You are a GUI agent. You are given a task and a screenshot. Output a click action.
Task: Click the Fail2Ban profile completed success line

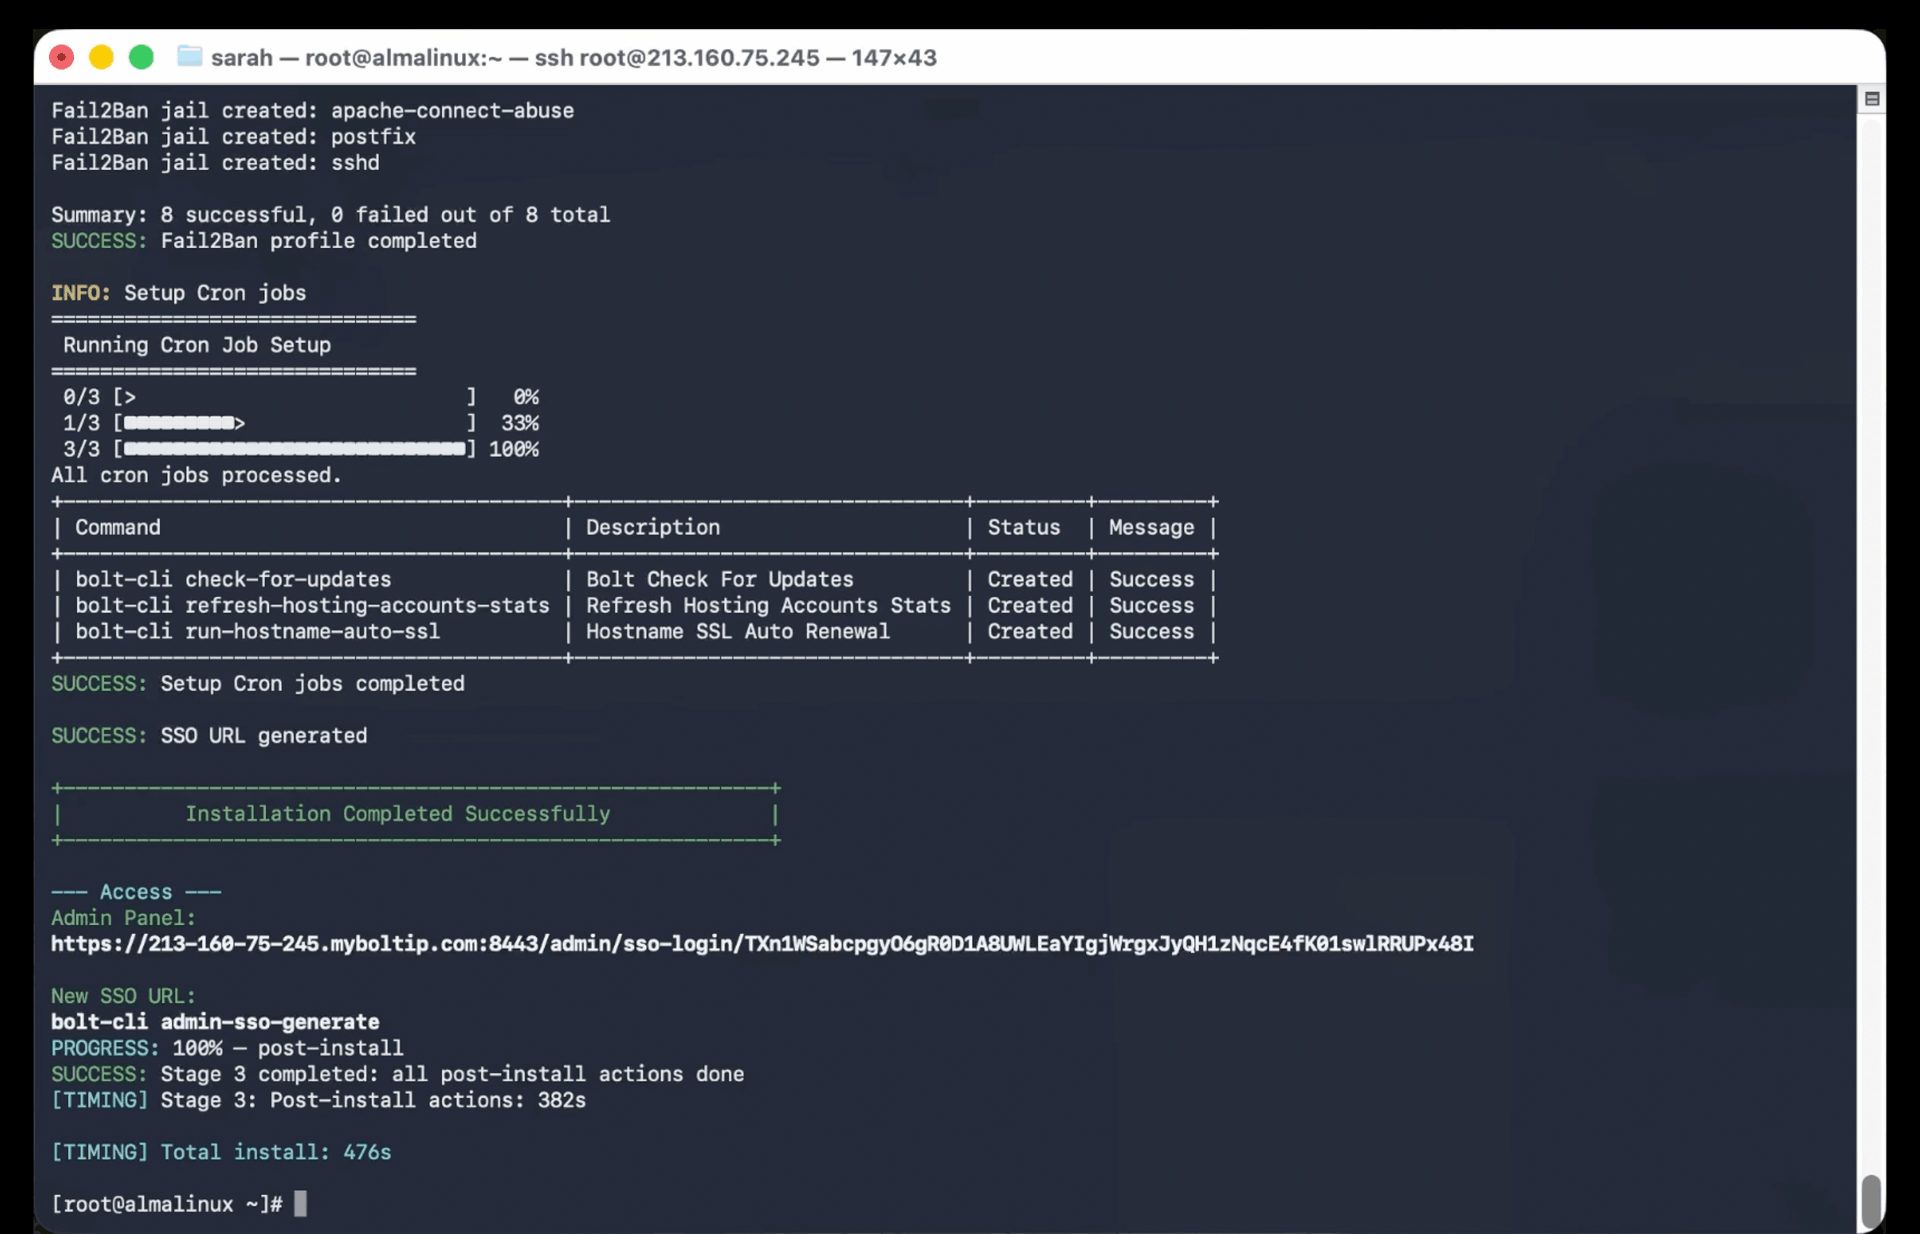point(264,241)
